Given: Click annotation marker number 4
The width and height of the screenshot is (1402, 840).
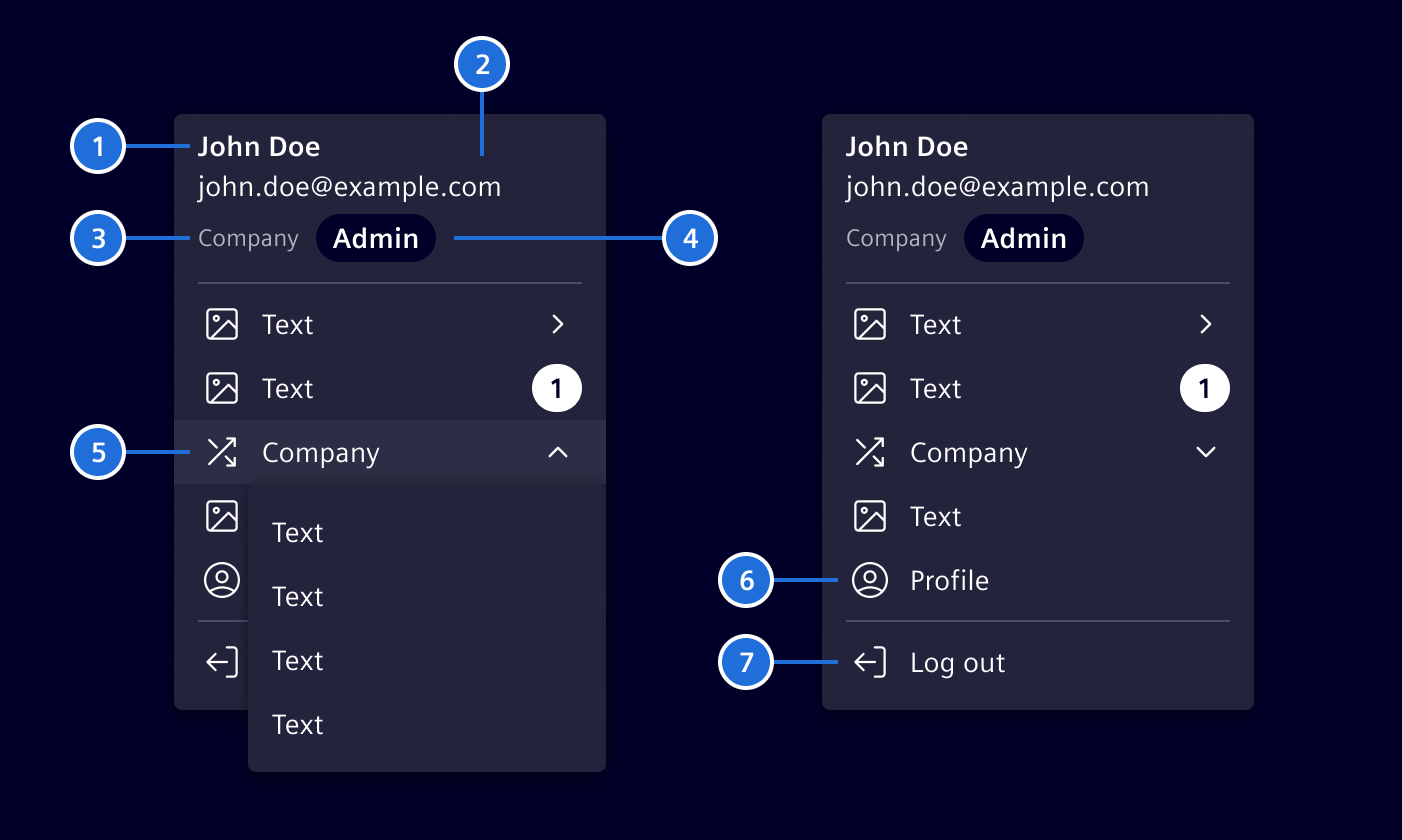Looking at the screenshot, I should 690,238.
